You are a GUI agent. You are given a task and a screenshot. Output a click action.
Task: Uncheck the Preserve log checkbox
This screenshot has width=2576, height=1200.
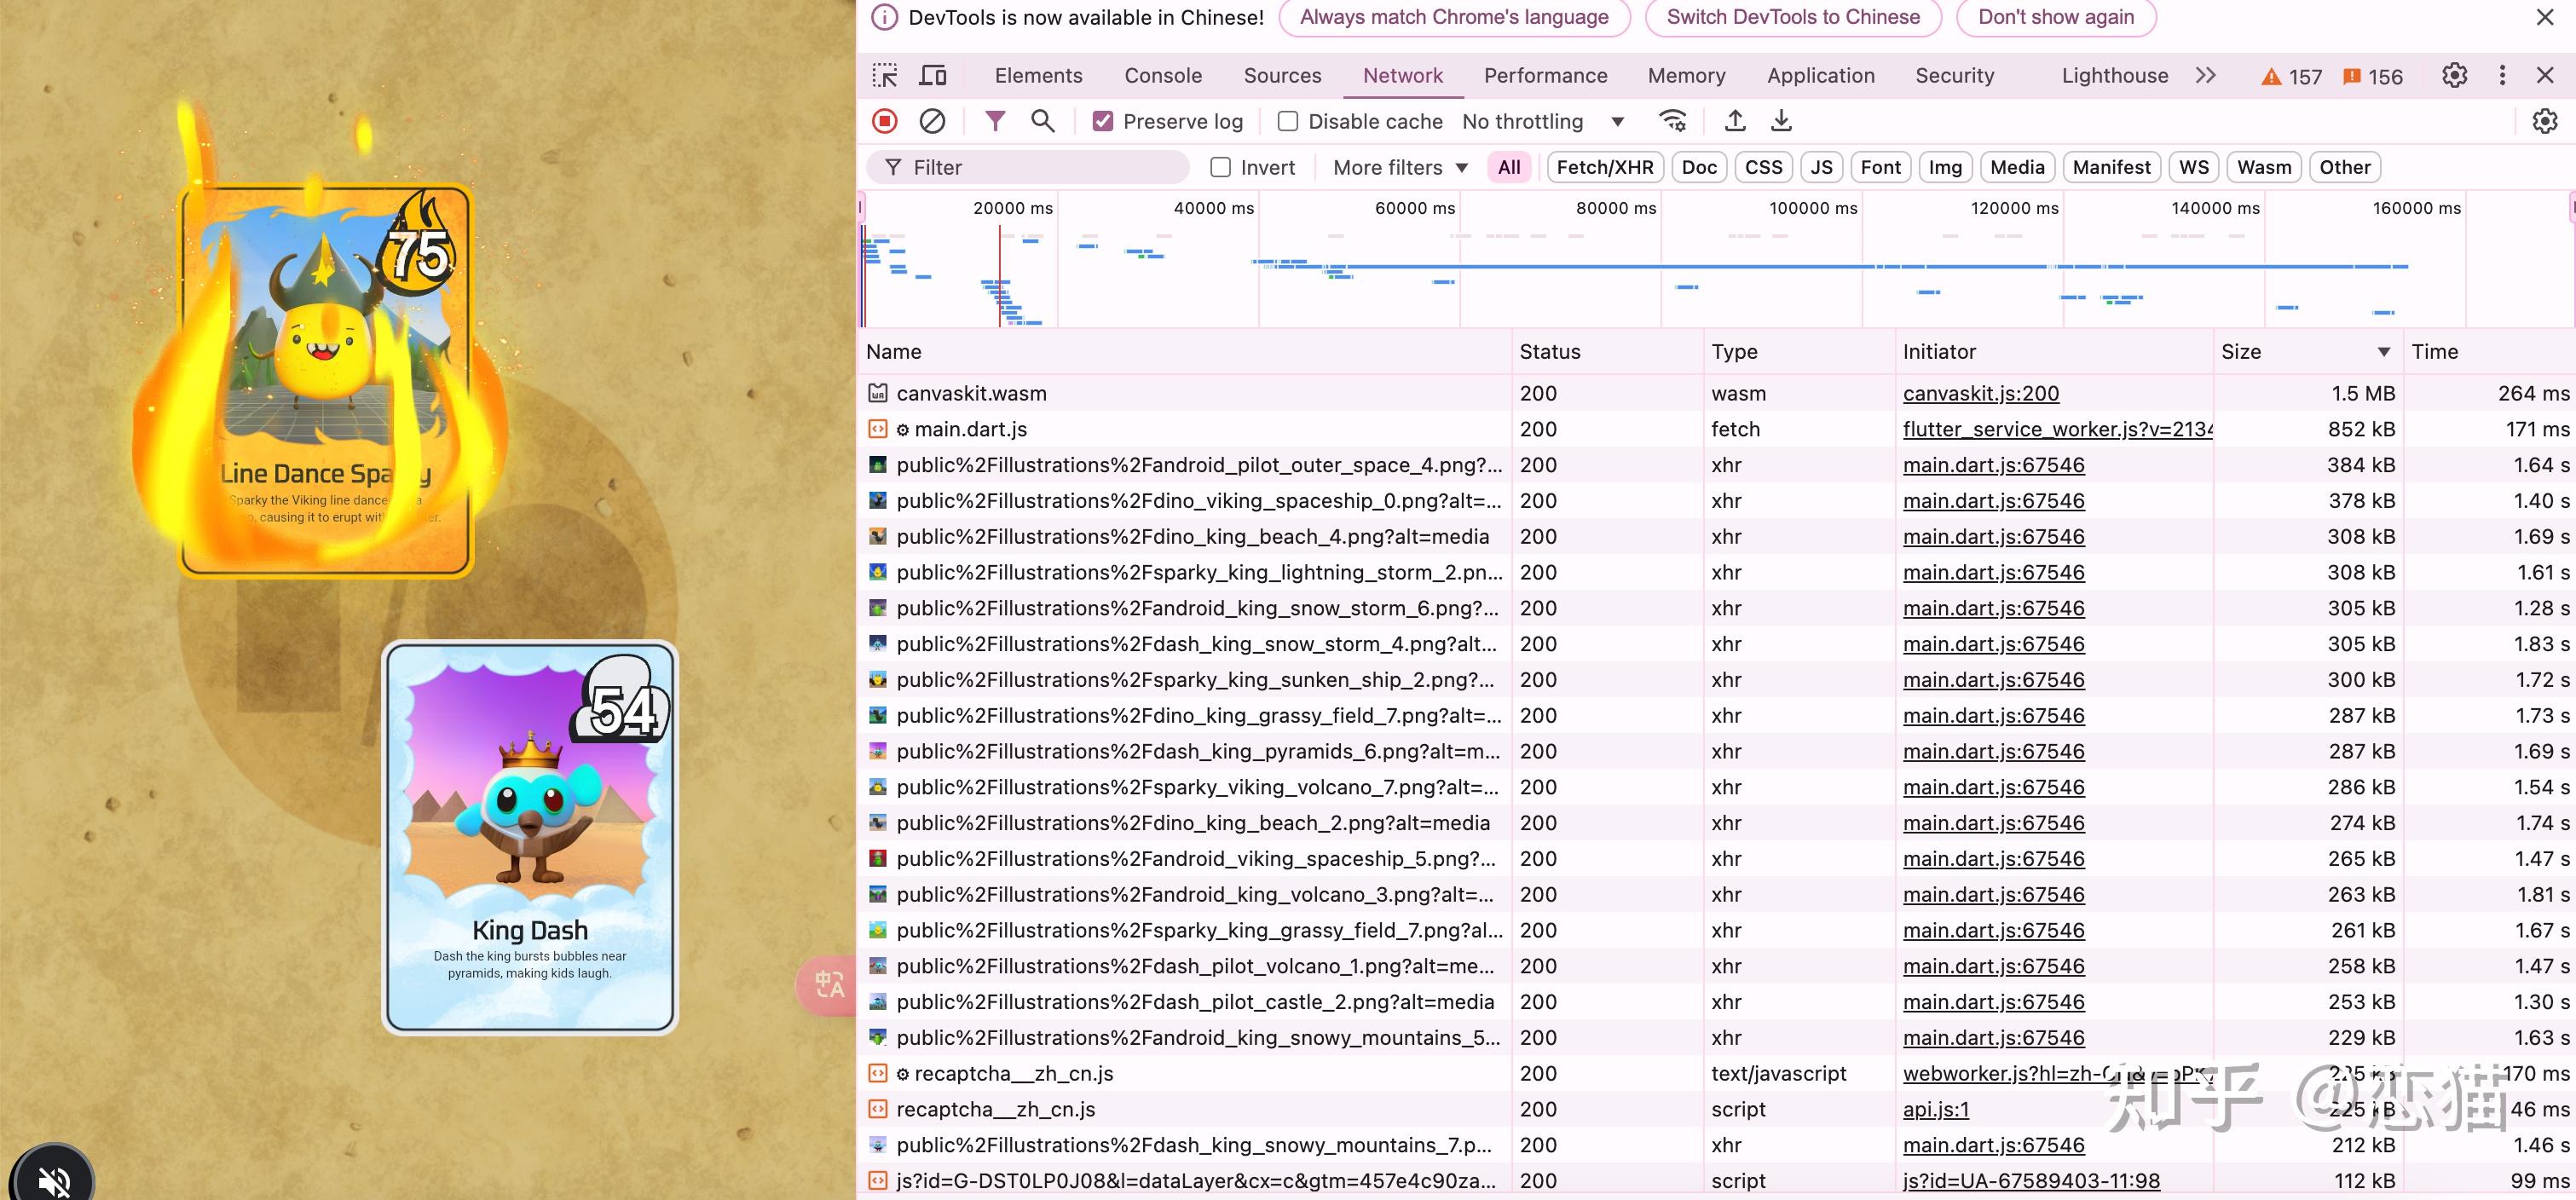point(1102,121)
